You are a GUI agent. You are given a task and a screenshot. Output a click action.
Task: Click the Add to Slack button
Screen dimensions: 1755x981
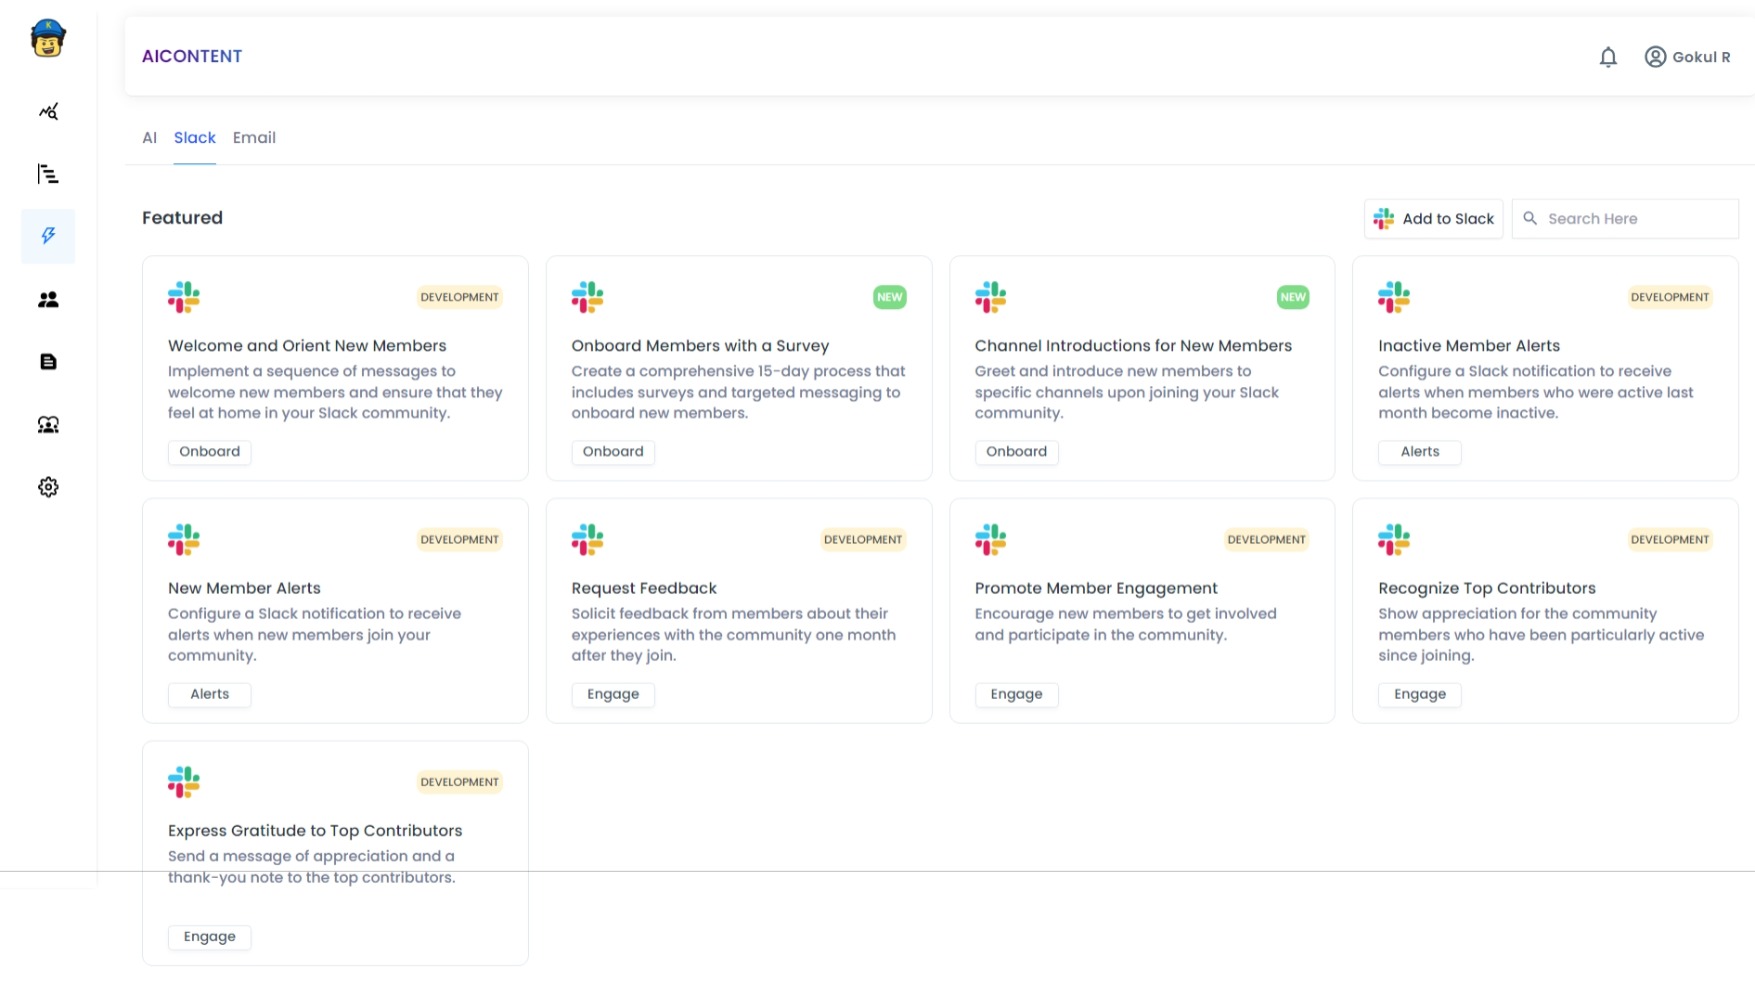pos(1433,219)
